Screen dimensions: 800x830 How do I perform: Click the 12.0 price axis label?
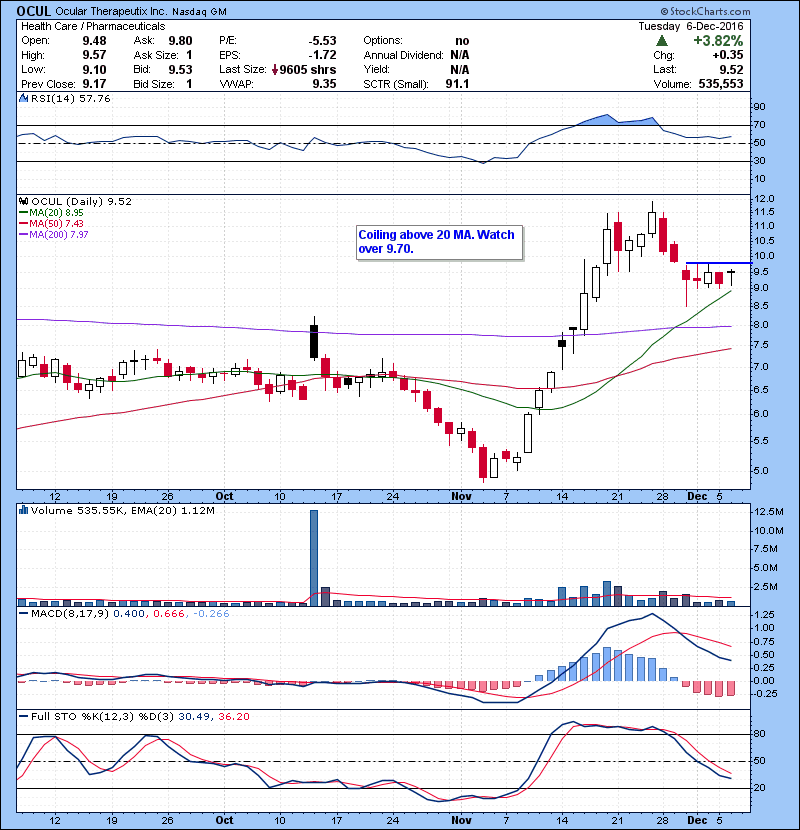(764, 199)
